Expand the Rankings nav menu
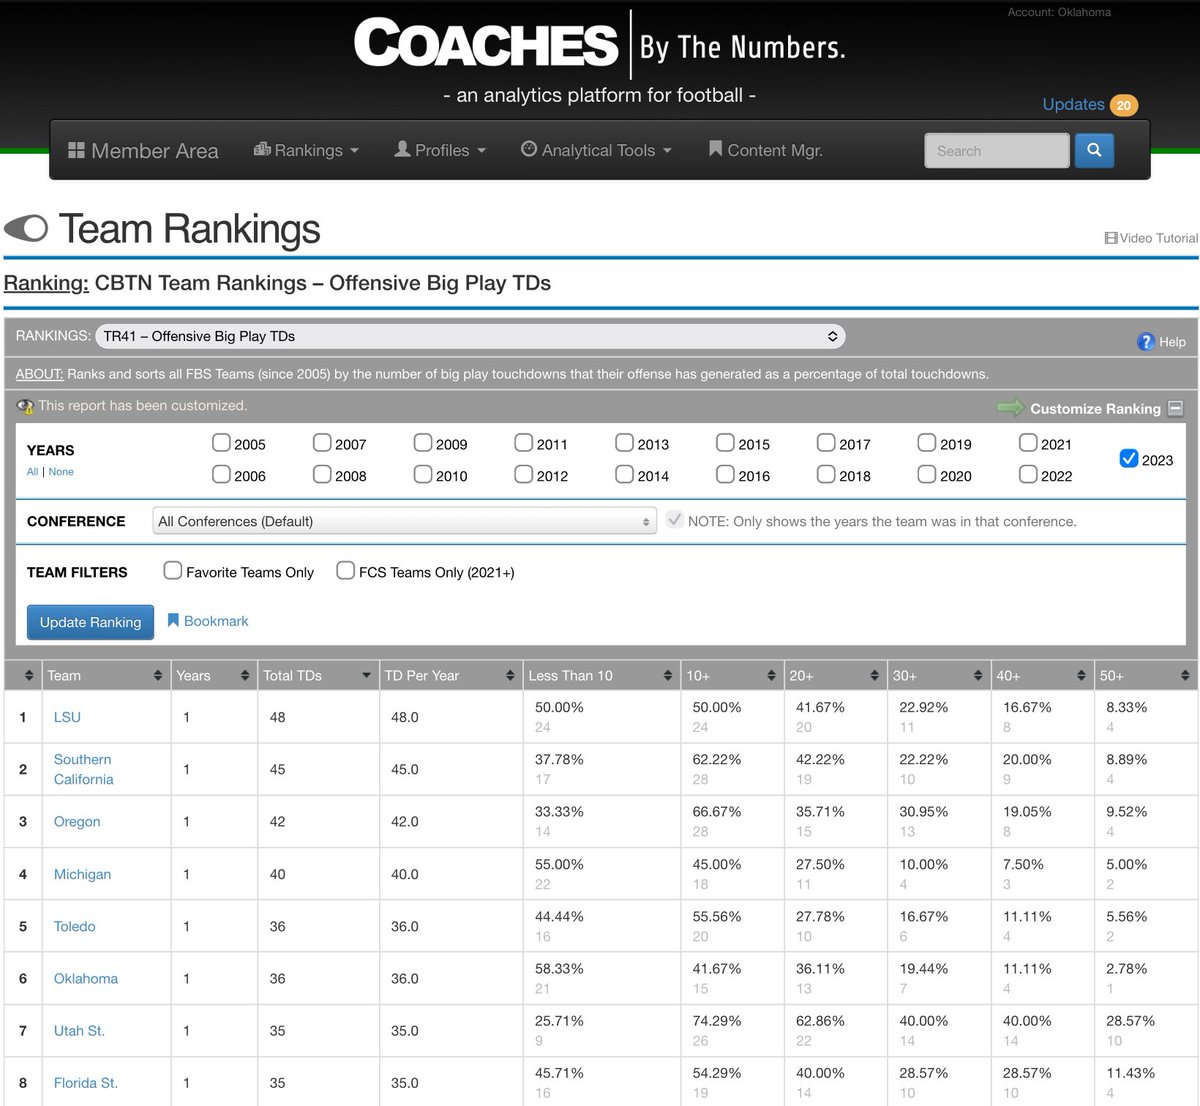Screen dimensions: 1200x1106 coord(306,150)
